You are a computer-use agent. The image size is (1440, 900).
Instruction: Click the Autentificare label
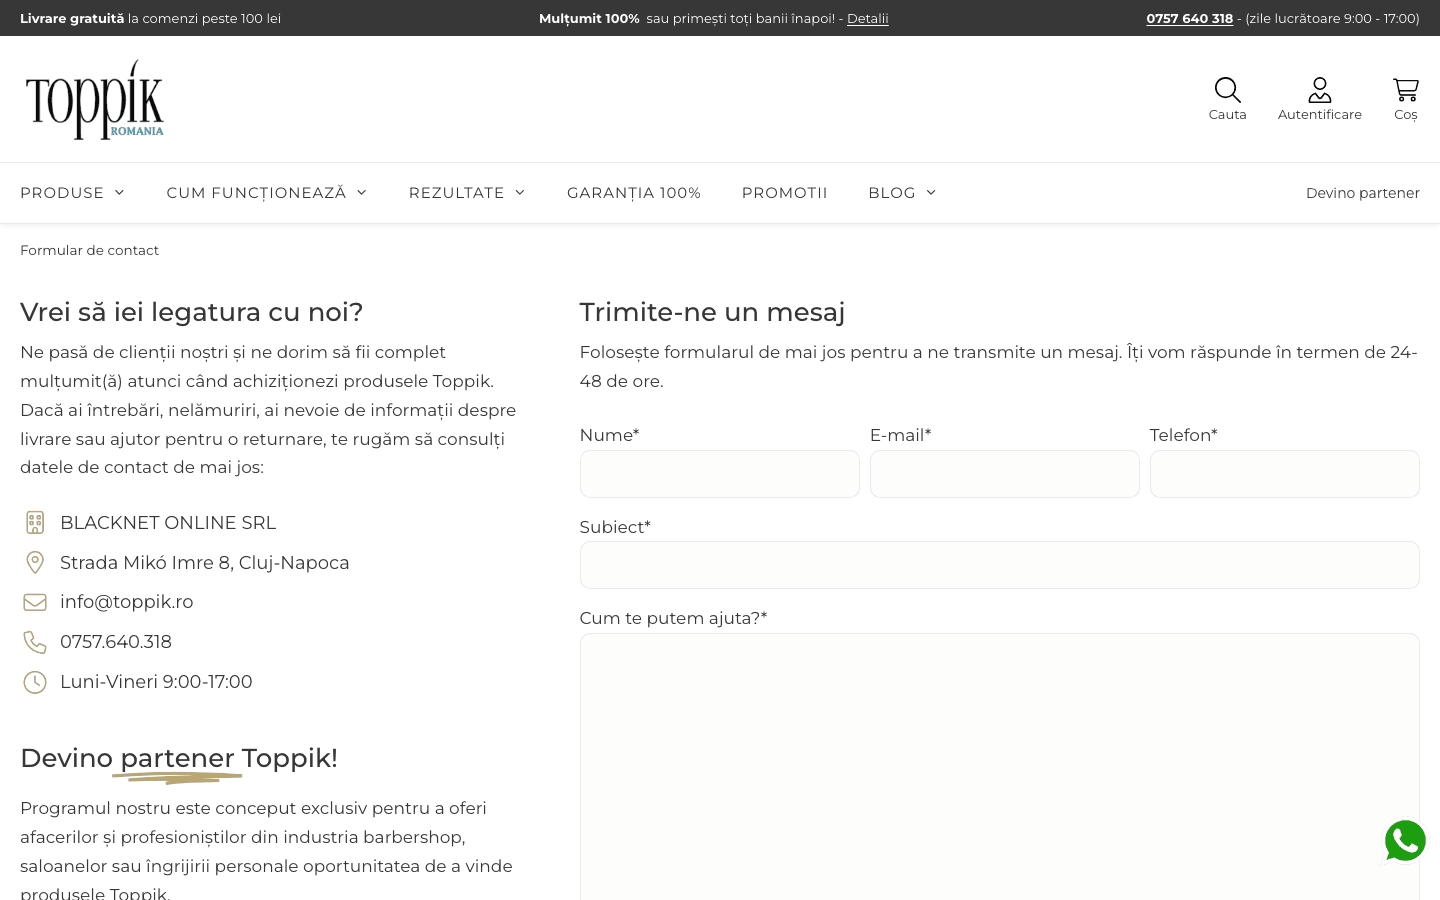(1320, 115)
